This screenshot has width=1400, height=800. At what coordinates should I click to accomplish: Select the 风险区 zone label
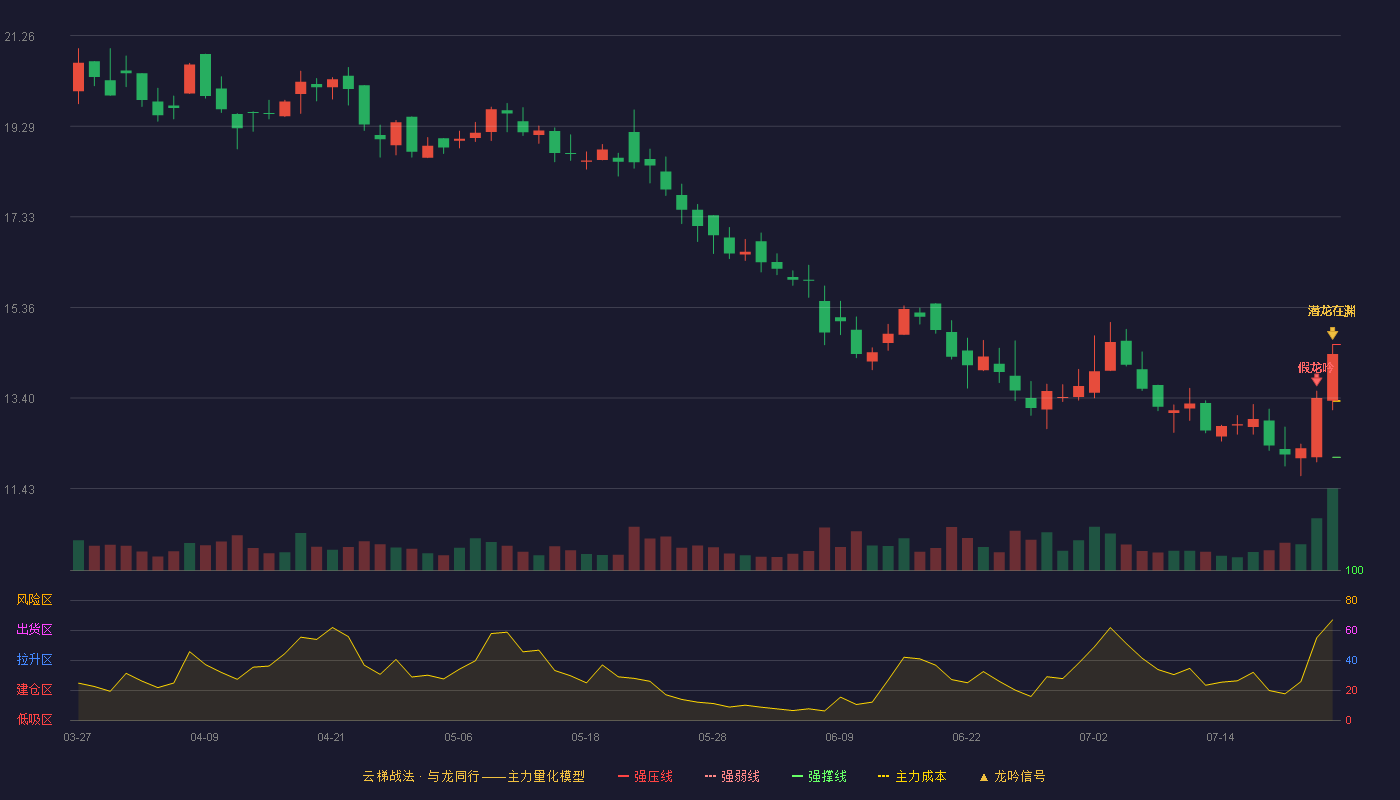34,600
